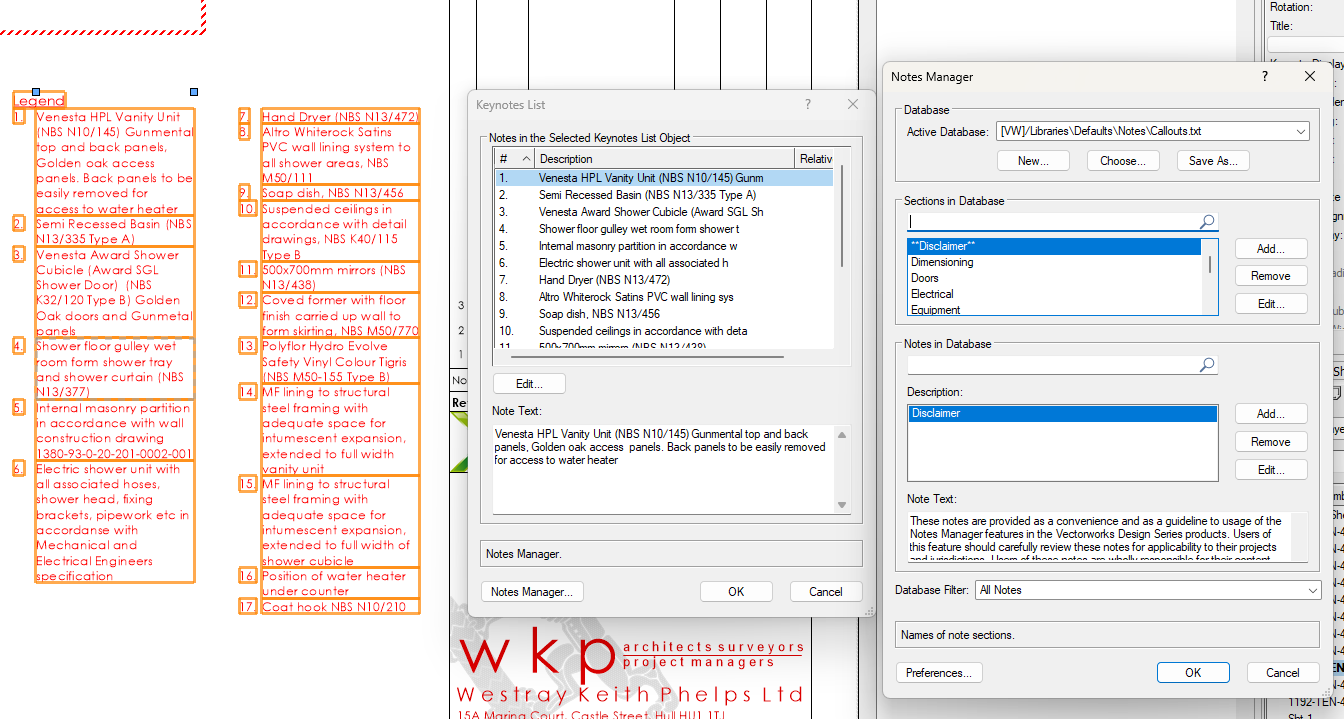The width and height of the screenshot is (1344, 719).
Task: Click the help question mark in Notes Manager
Action: coord(1263,76)
